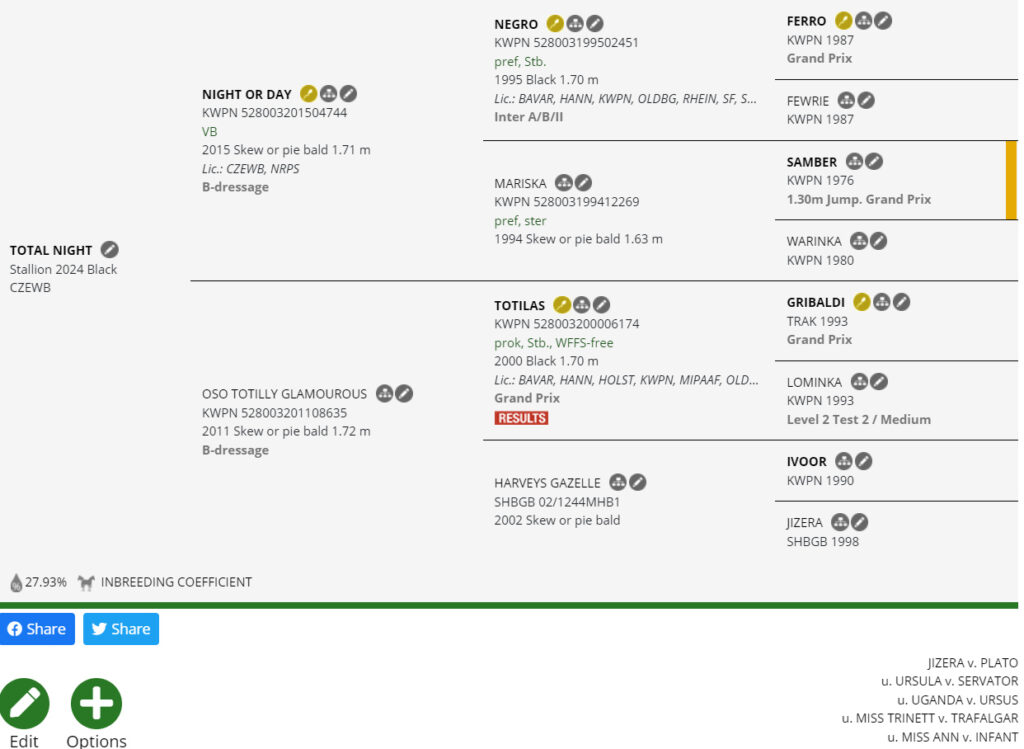
Task: Click the SAMBER horse name
Action: 811,161
